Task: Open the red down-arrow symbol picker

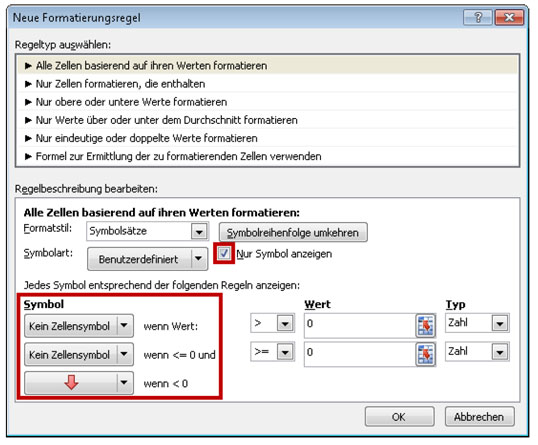Action: click(x=79, y=383)
